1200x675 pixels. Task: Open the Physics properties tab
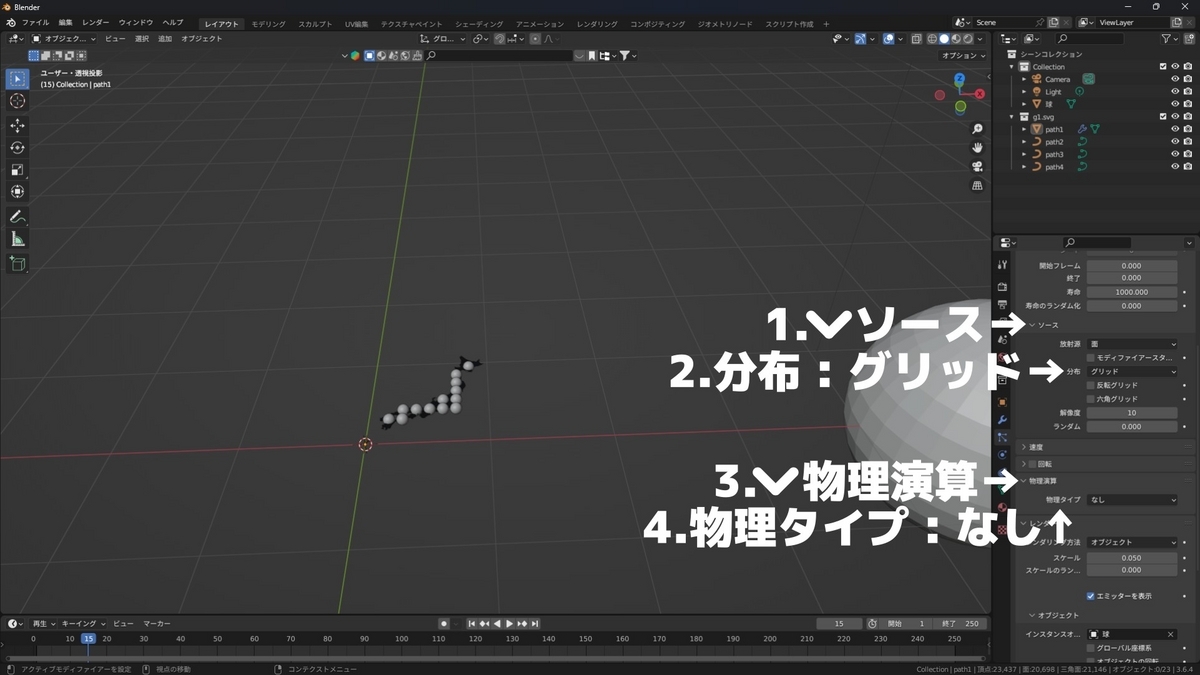tap(1001, 455)
